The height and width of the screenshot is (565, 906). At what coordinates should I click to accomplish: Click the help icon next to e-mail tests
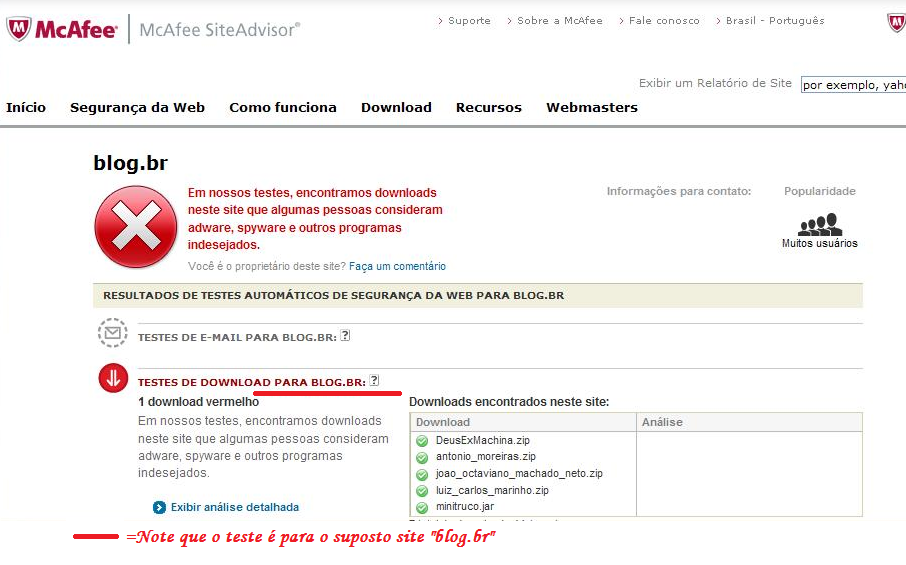pos(345,335)
